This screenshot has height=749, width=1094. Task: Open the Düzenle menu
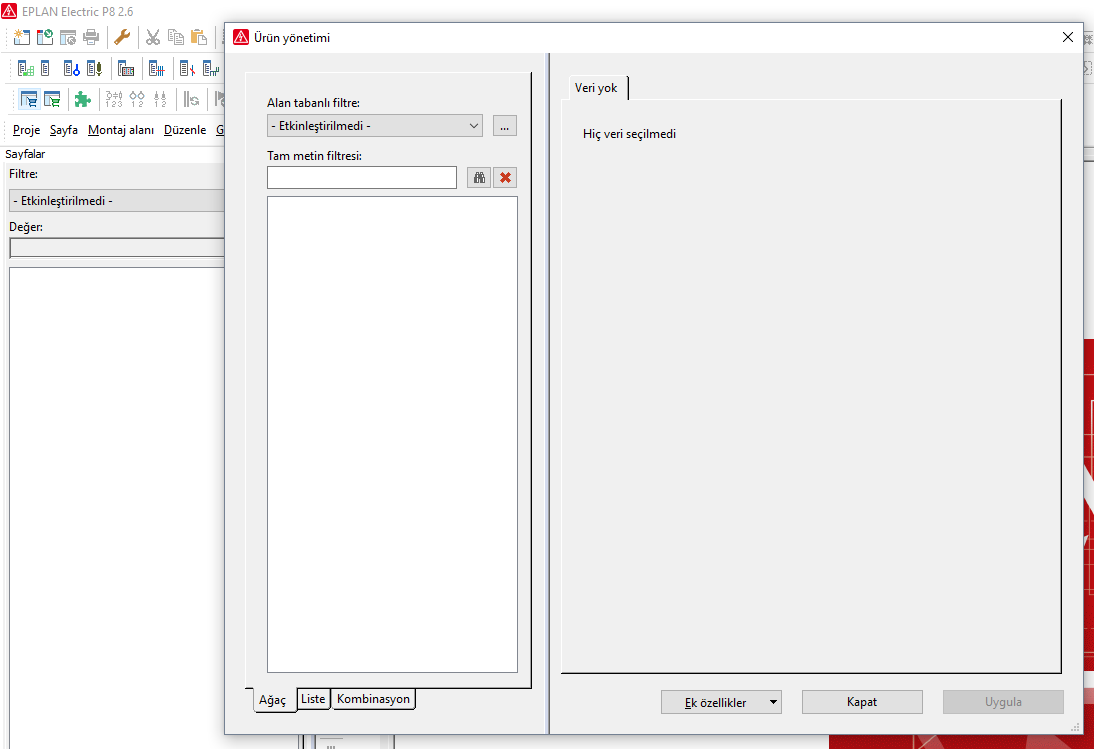pyautogui.click(x=185, y=130)
